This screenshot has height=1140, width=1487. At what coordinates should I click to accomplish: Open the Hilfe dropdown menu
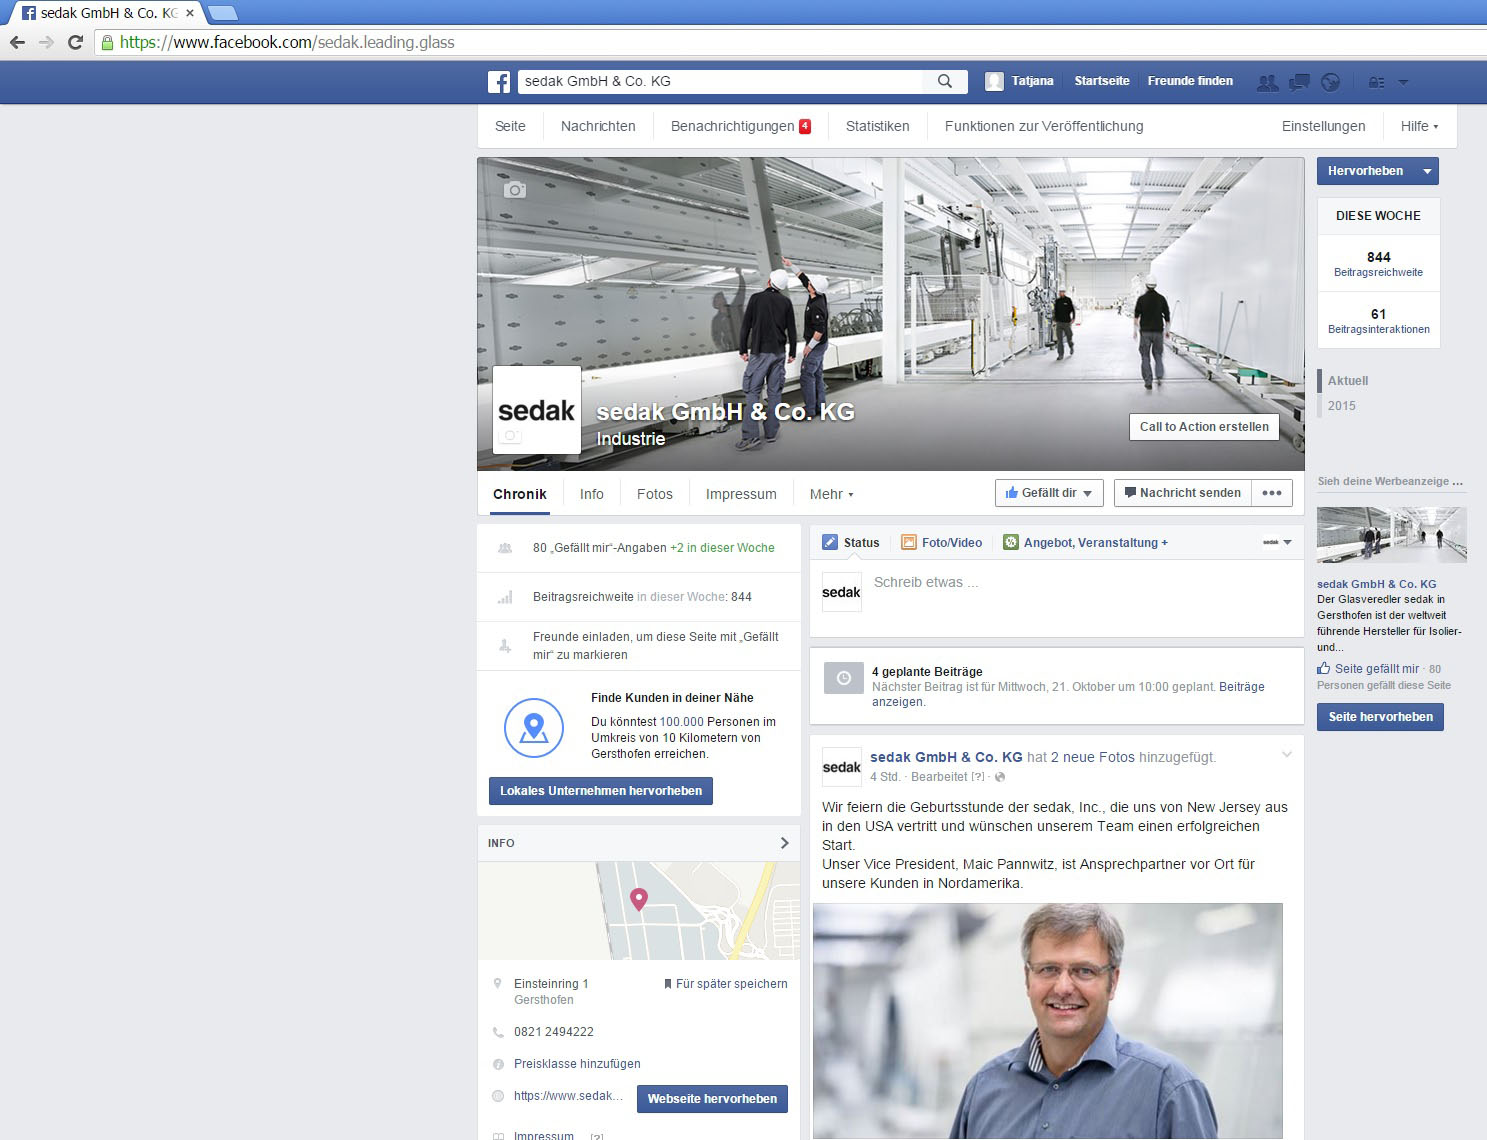[x=1419, y=126]
